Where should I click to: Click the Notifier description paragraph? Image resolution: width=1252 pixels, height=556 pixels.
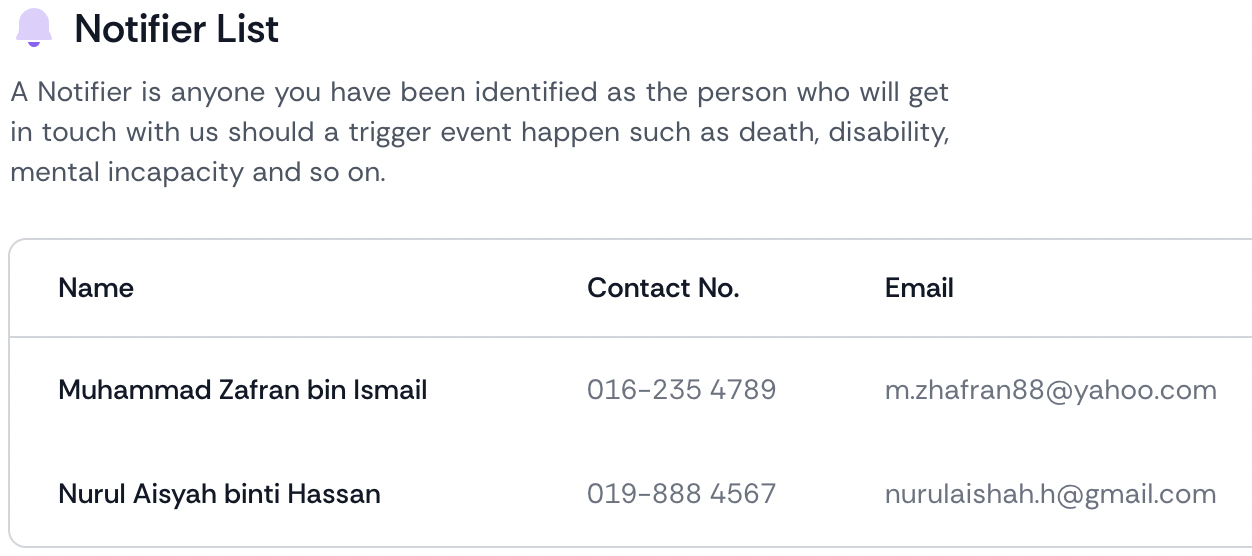(x=480, y=132)
